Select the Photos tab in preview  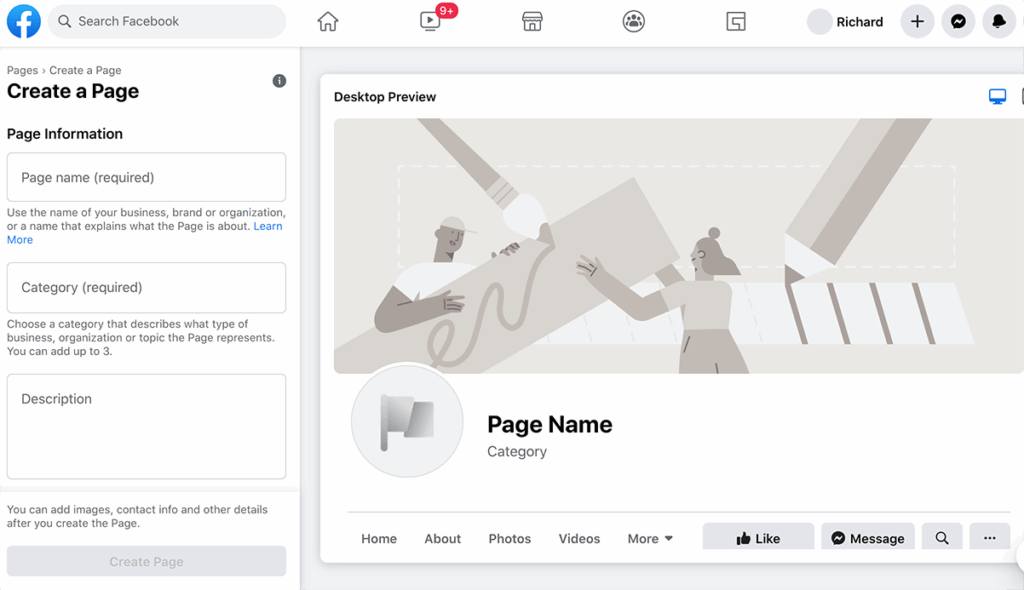[510, 538]
